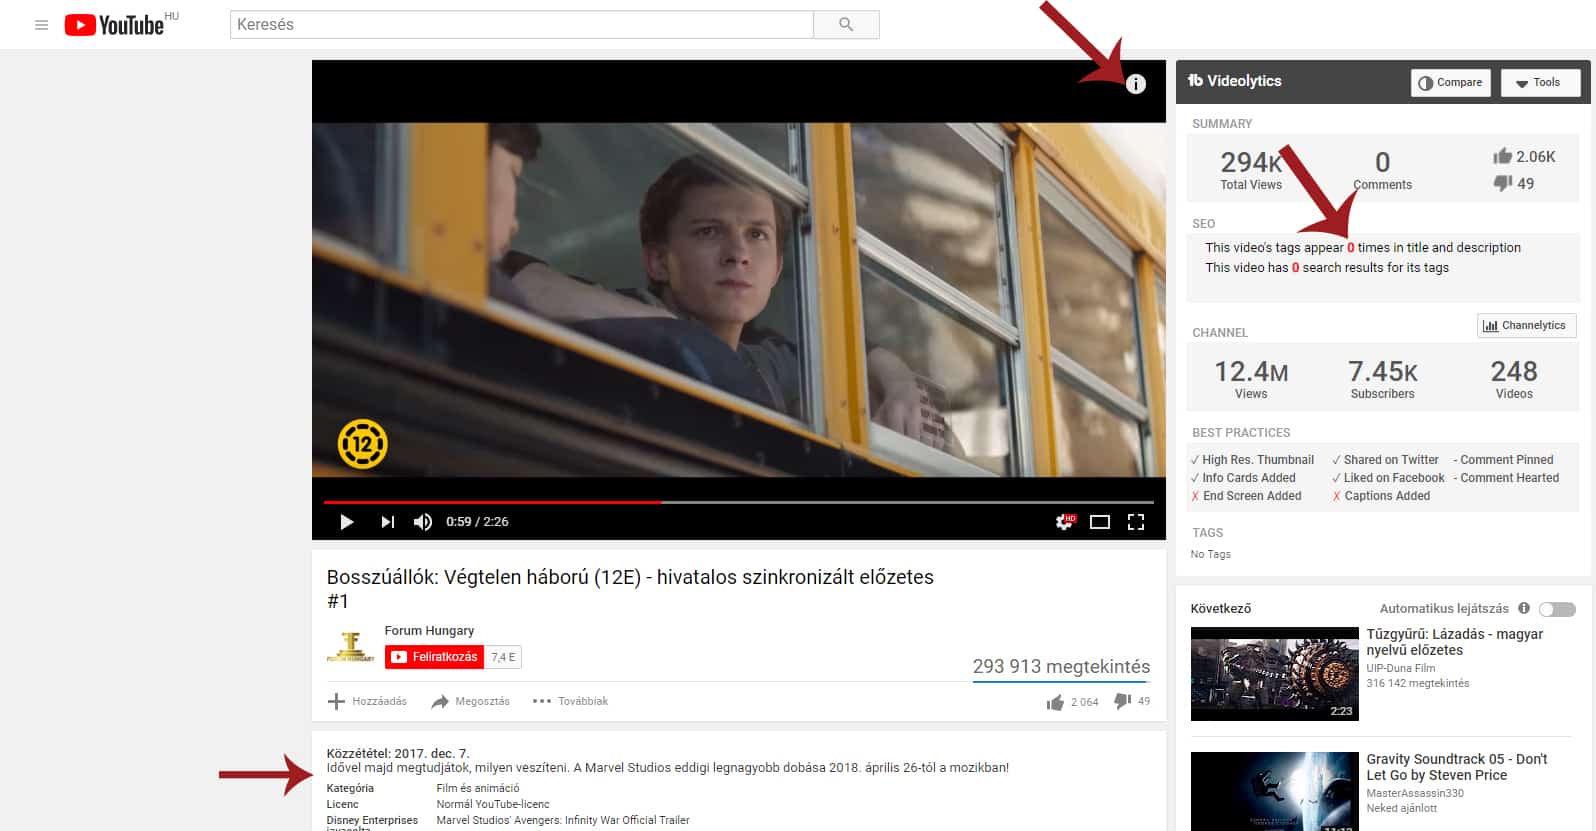The width and height of the screenshot is (1596, 831).
Task: Toggle Automatikus lejátszás autoplay switch
Action: (1557, 609)
